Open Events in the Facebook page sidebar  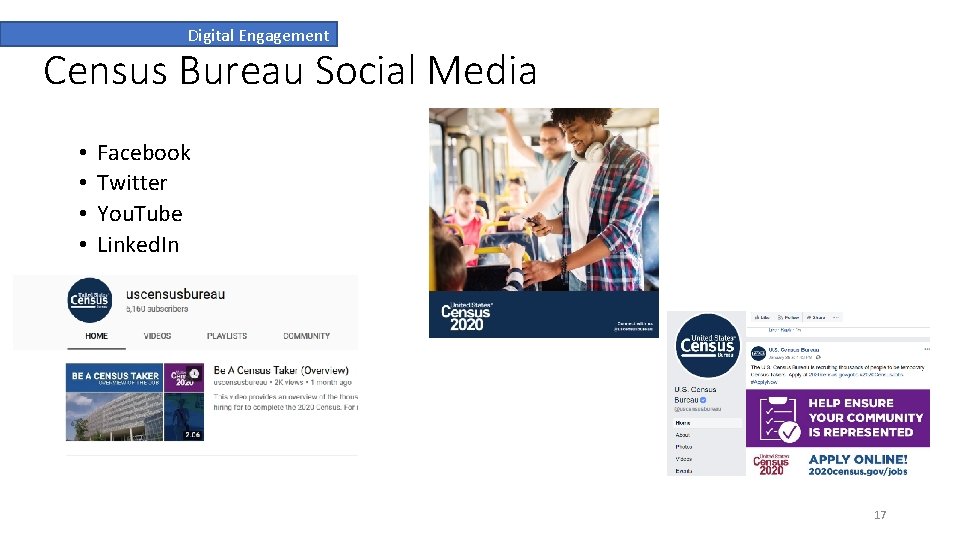coord(683,471)
